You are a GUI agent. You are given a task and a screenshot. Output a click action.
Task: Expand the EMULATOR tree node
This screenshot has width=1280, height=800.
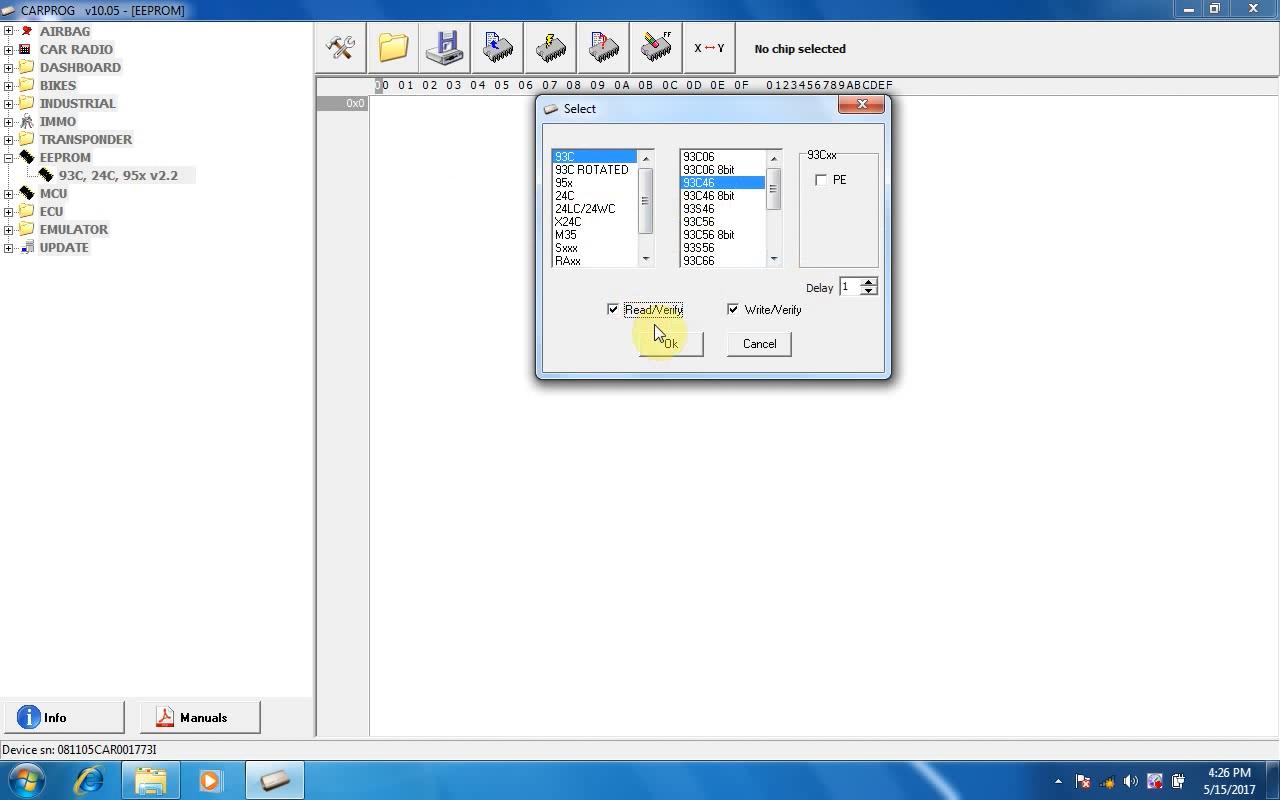pyautogui.click(x=9, y=229)
